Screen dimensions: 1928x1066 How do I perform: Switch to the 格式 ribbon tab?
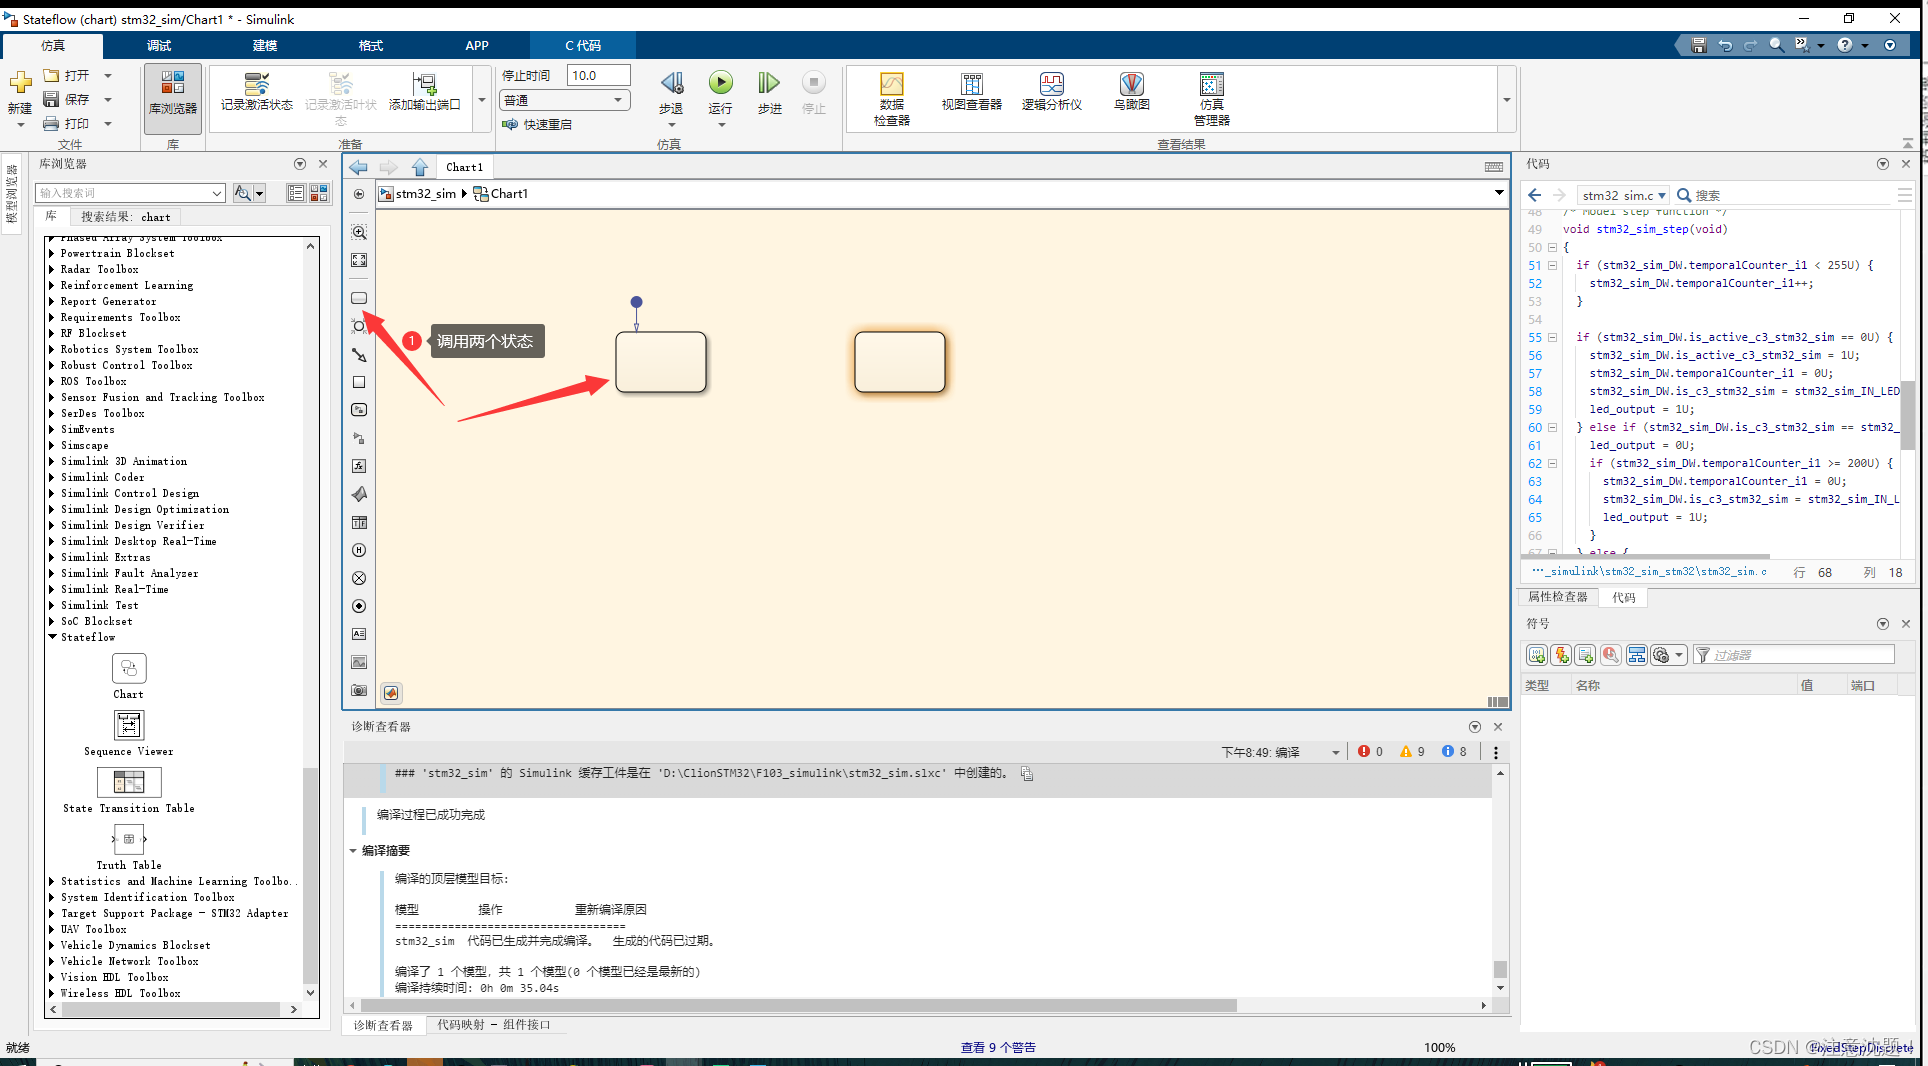pos(371,45)
